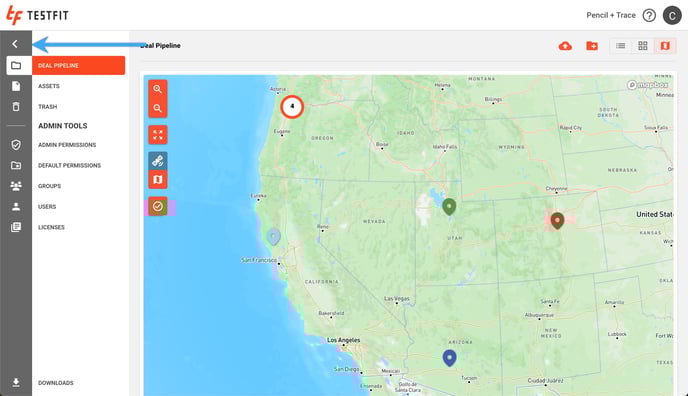The width and height of the screenshot is (688, 396).
Task: Select the blue pin in Arizona
Action: pyautogui.click(x=449, y=358)
